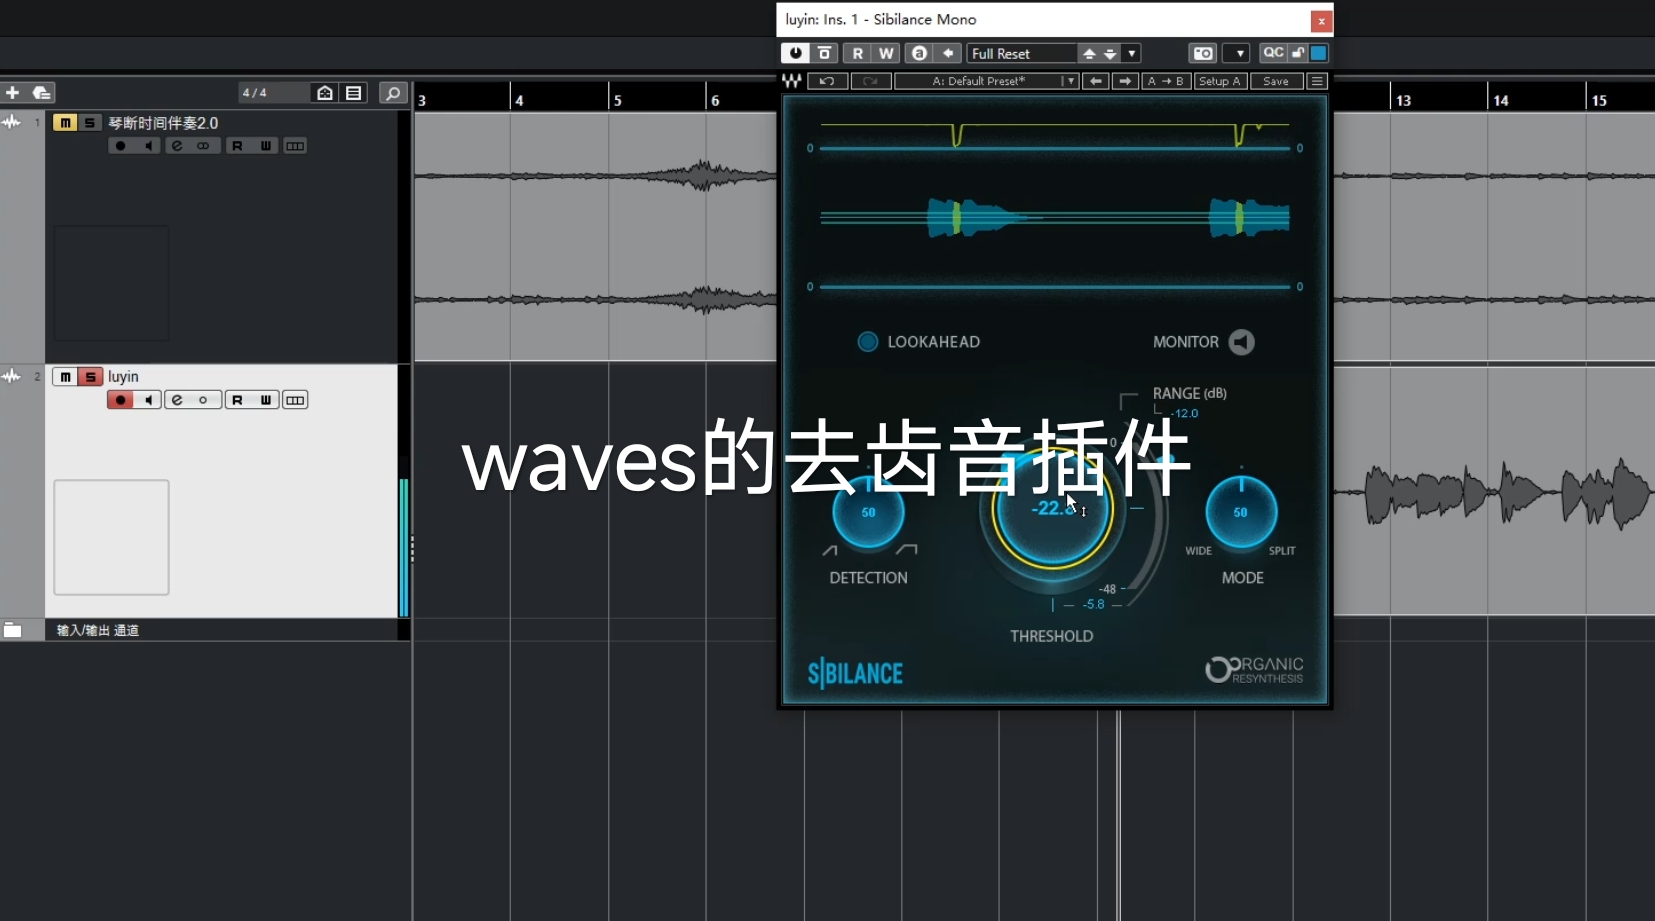The width and height of the screenshot is (1655, 921).
Task: Click the MODE knob
Action: pos(1241,512)
